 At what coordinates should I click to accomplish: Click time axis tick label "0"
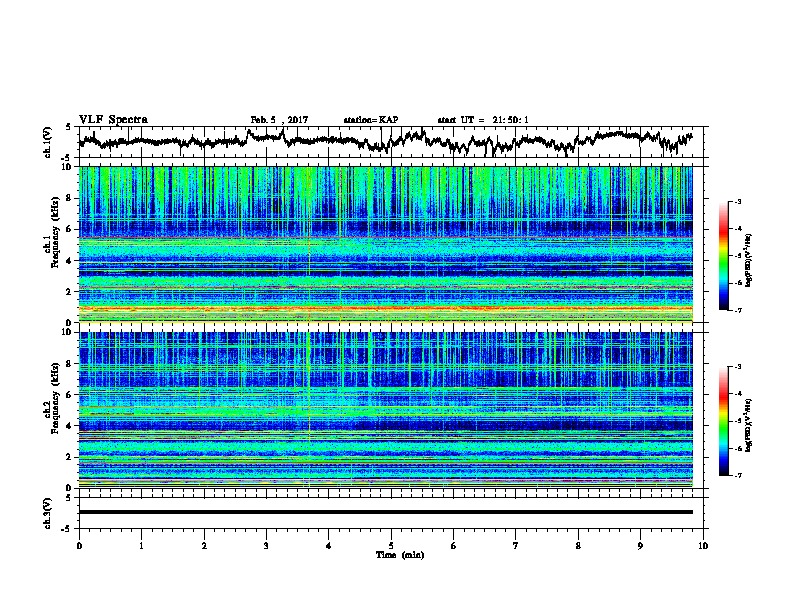(x=79, y=545)
